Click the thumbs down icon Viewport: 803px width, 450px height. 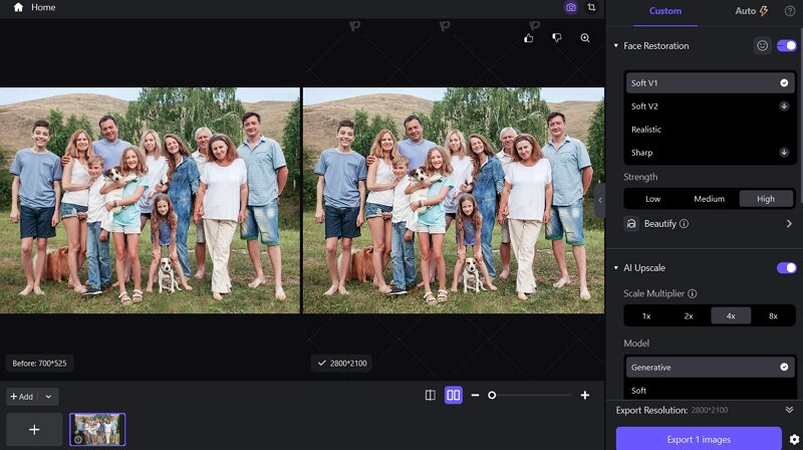(557, 38)
